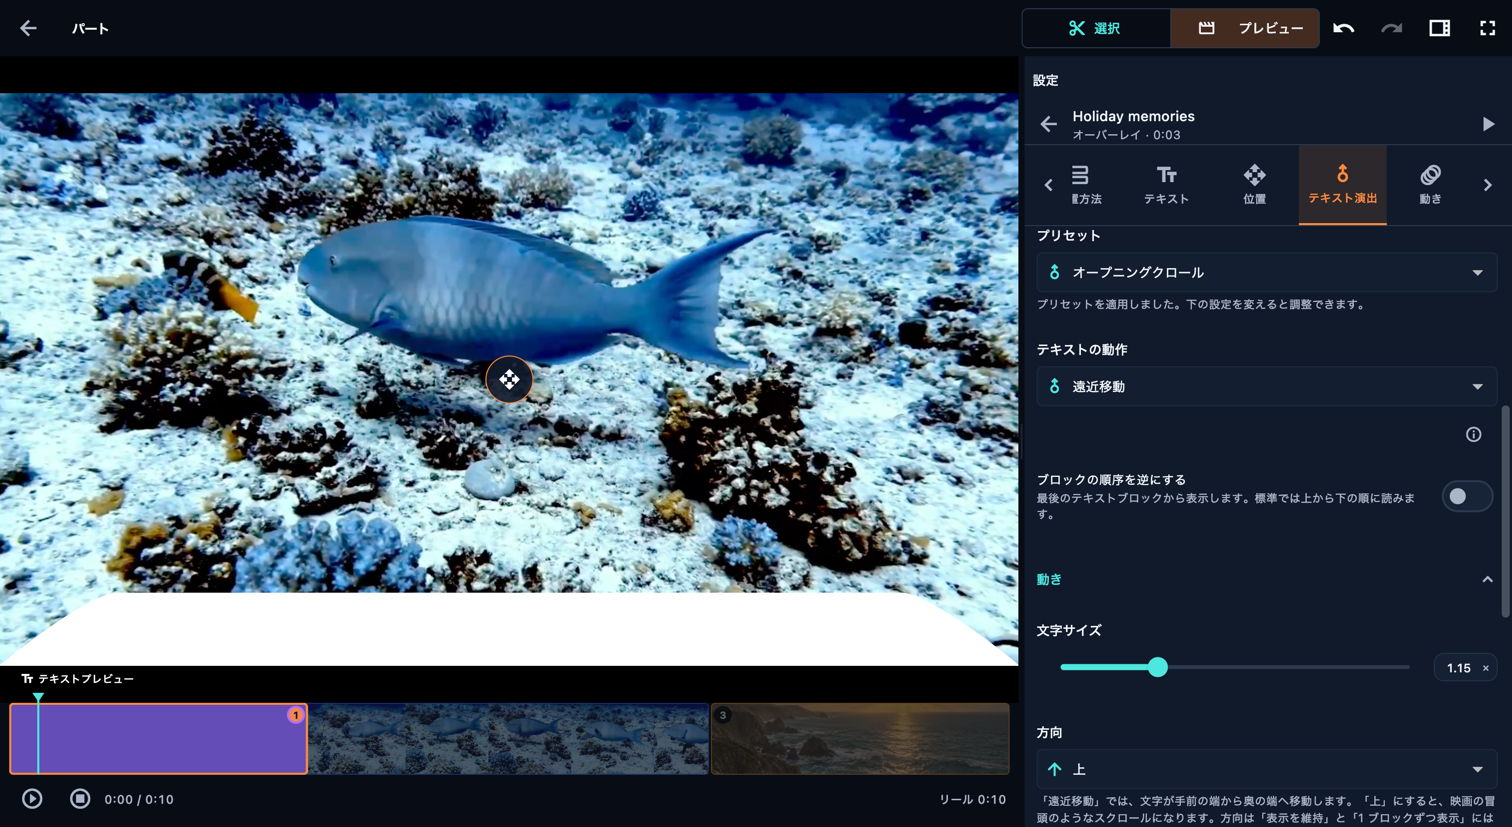Open the プリセット dropdown オープニングクロール

1266,272
